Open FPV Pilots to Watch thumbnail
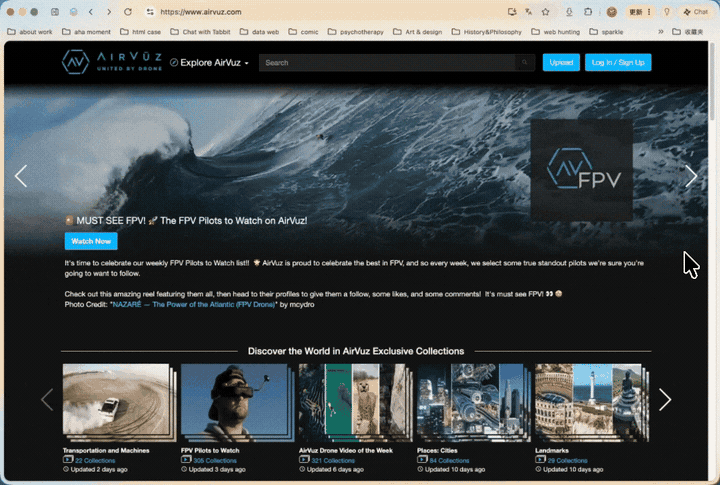 237,402
